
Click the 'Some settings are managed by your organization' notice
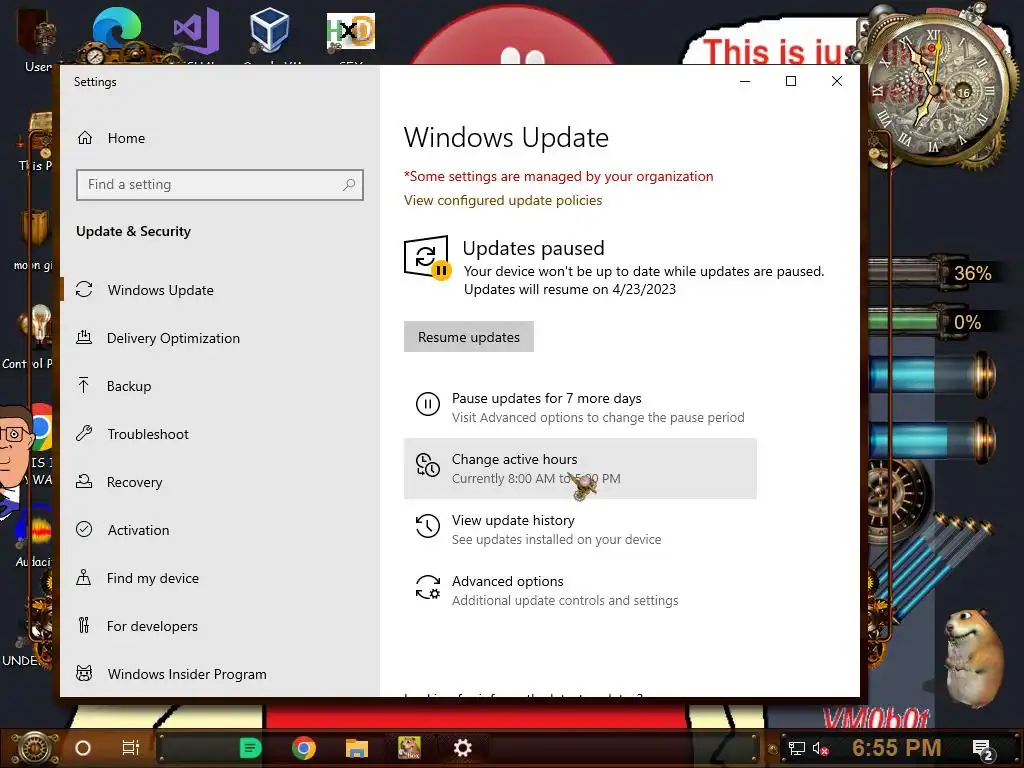click(x=558, y=176)
